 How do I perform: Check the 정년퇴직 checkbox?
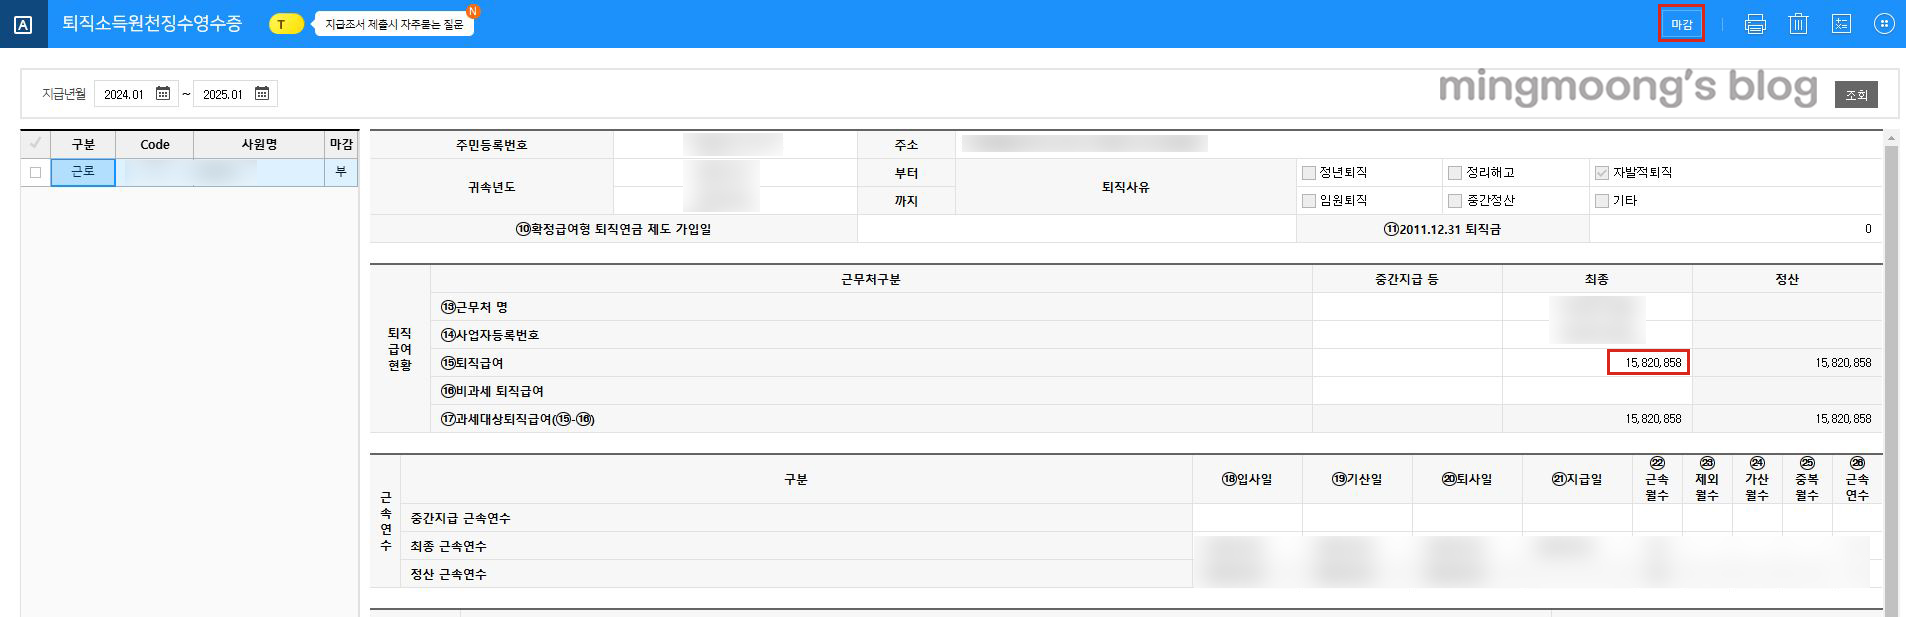[1309, 173]
